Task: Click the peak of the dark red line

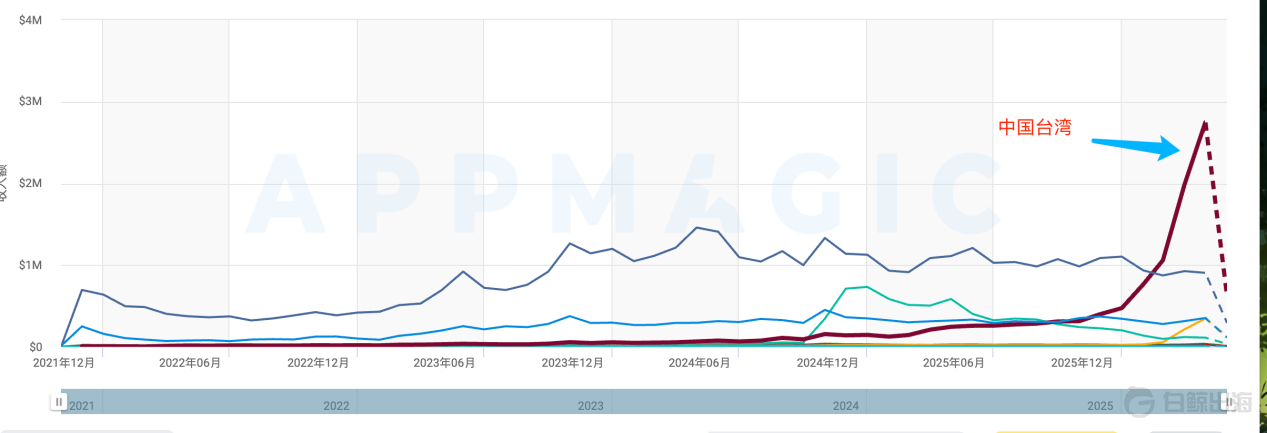Action: (1205, 122)
